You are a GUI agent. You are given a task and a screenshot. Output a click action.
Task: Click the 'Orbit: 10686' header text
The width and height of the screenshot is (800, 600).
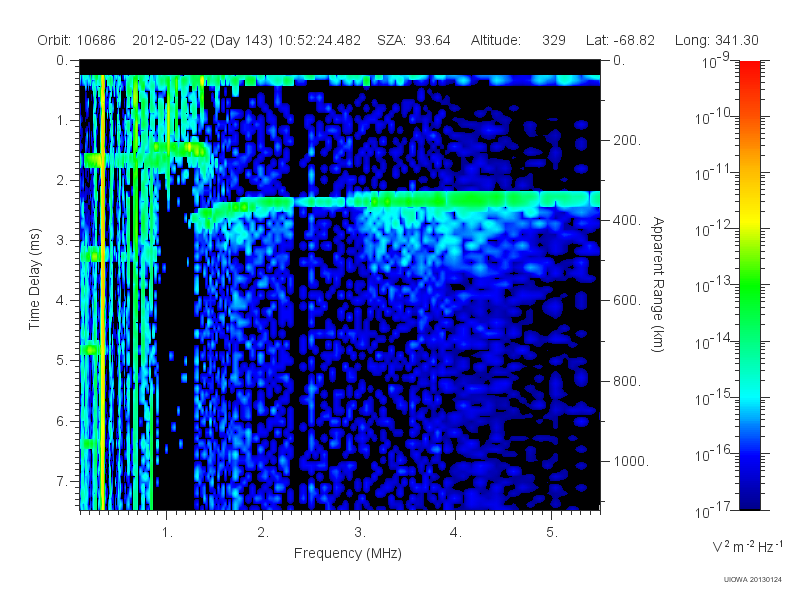coord(77,40)
